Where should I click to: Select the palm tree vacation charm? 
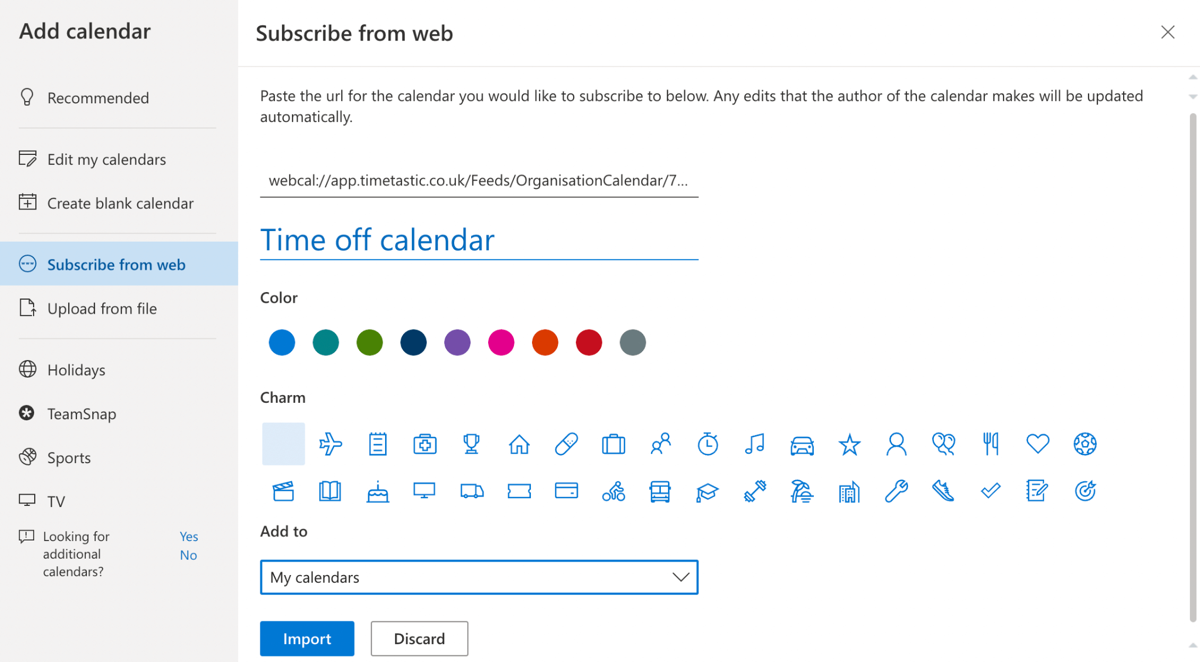[x=802, y=491]
